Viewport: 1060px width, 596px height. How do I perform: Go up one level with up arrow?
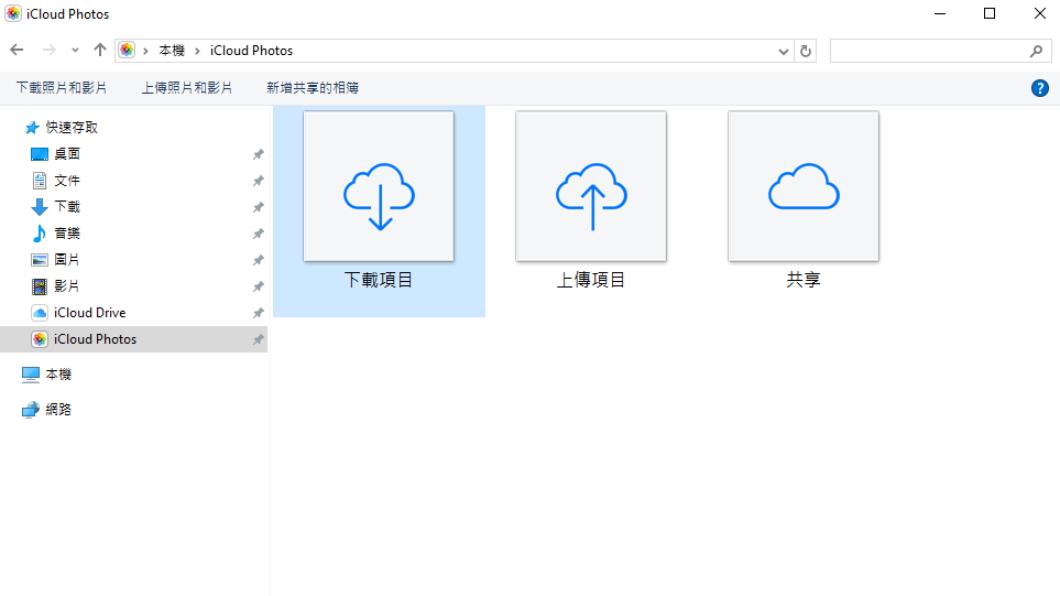[100, 50]
